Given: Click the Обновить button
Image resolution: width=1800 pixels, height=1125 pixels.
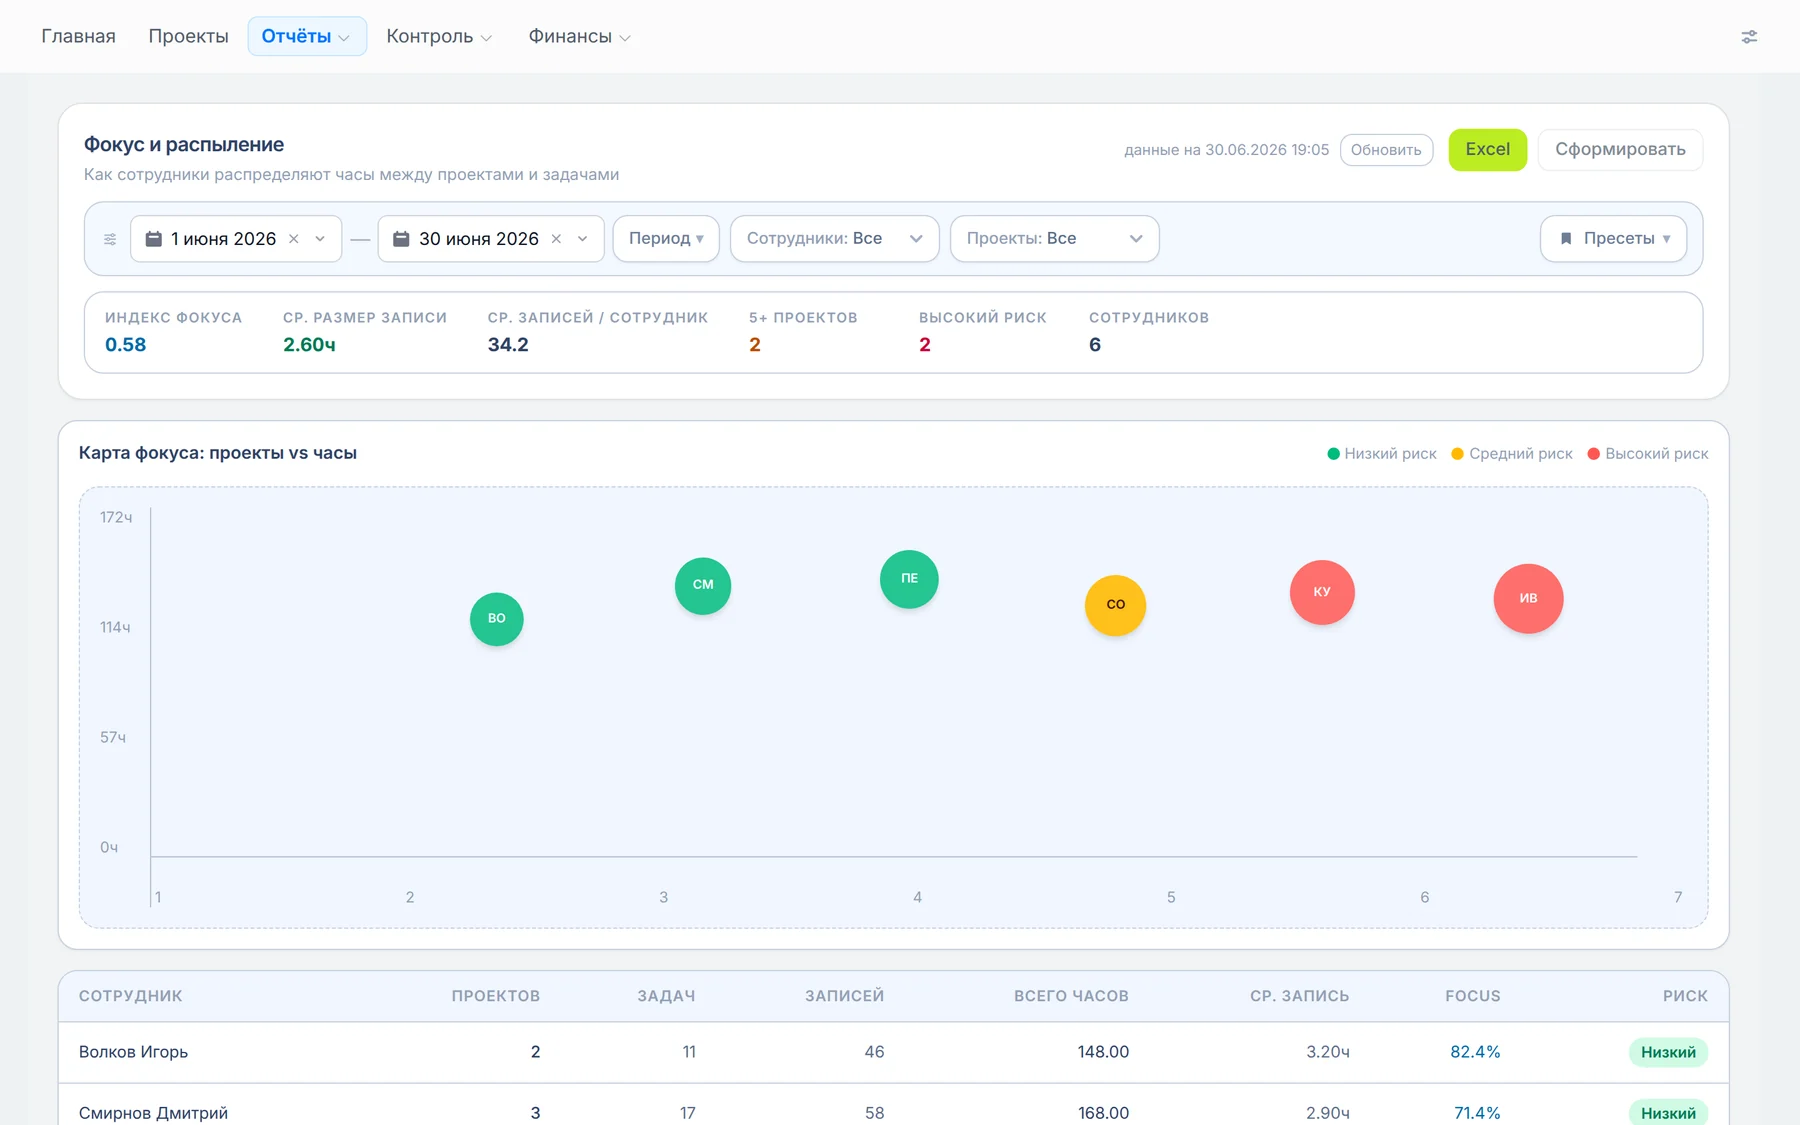Looking at the screenshot, I should coord(1386,150).
